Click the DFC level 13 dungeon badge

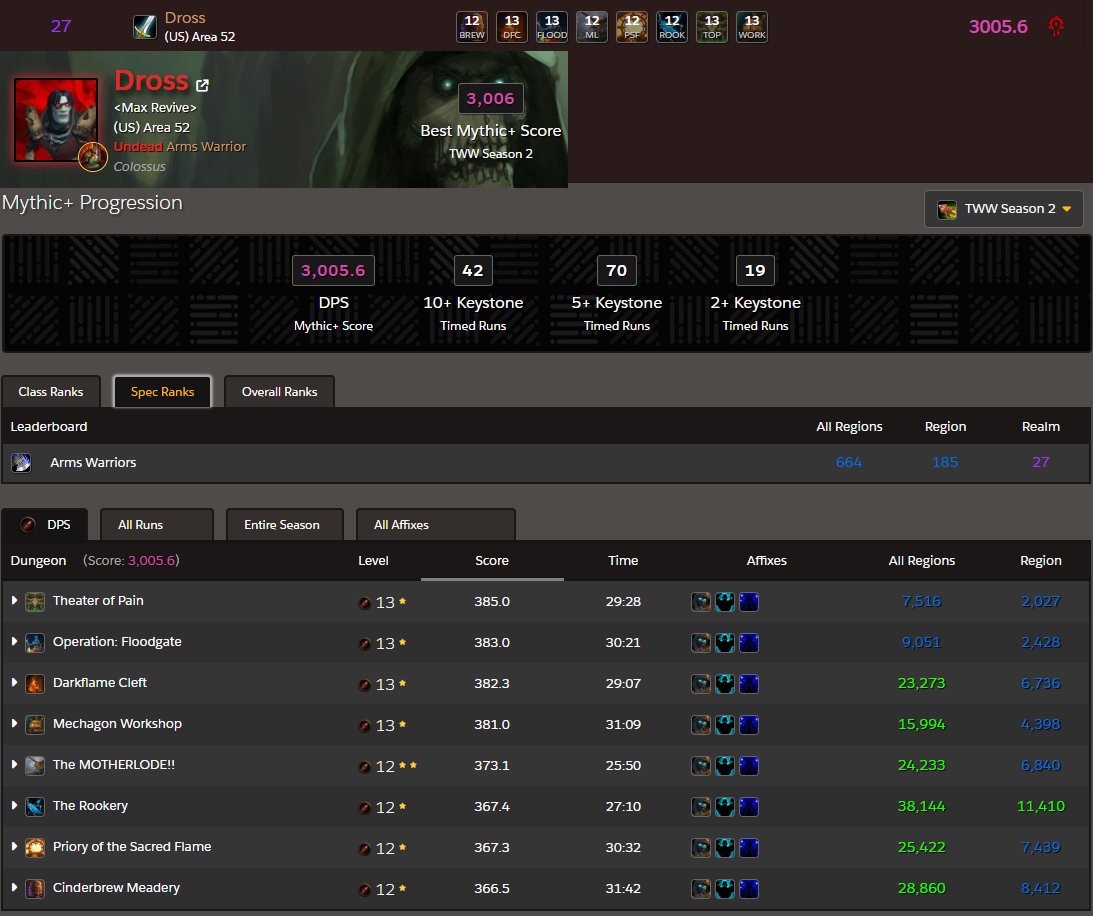coord(512,27)
